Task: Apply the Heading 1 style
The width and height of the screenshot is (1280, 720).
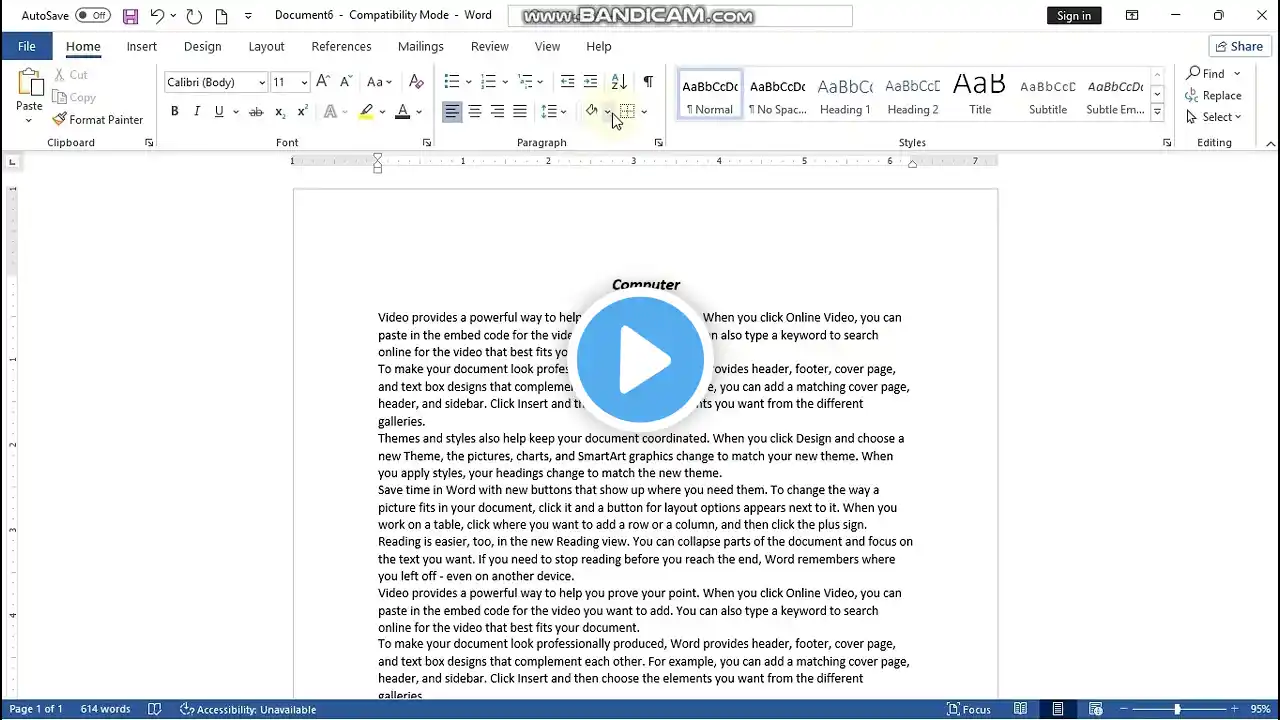Action: (845, 94)
